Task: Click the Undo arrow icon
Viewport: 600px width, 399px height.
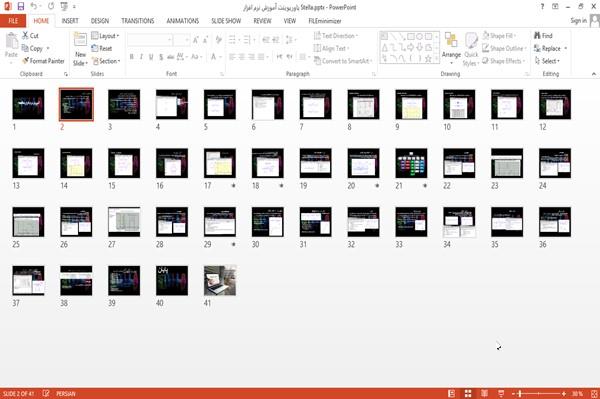Action: coord(34,6)
